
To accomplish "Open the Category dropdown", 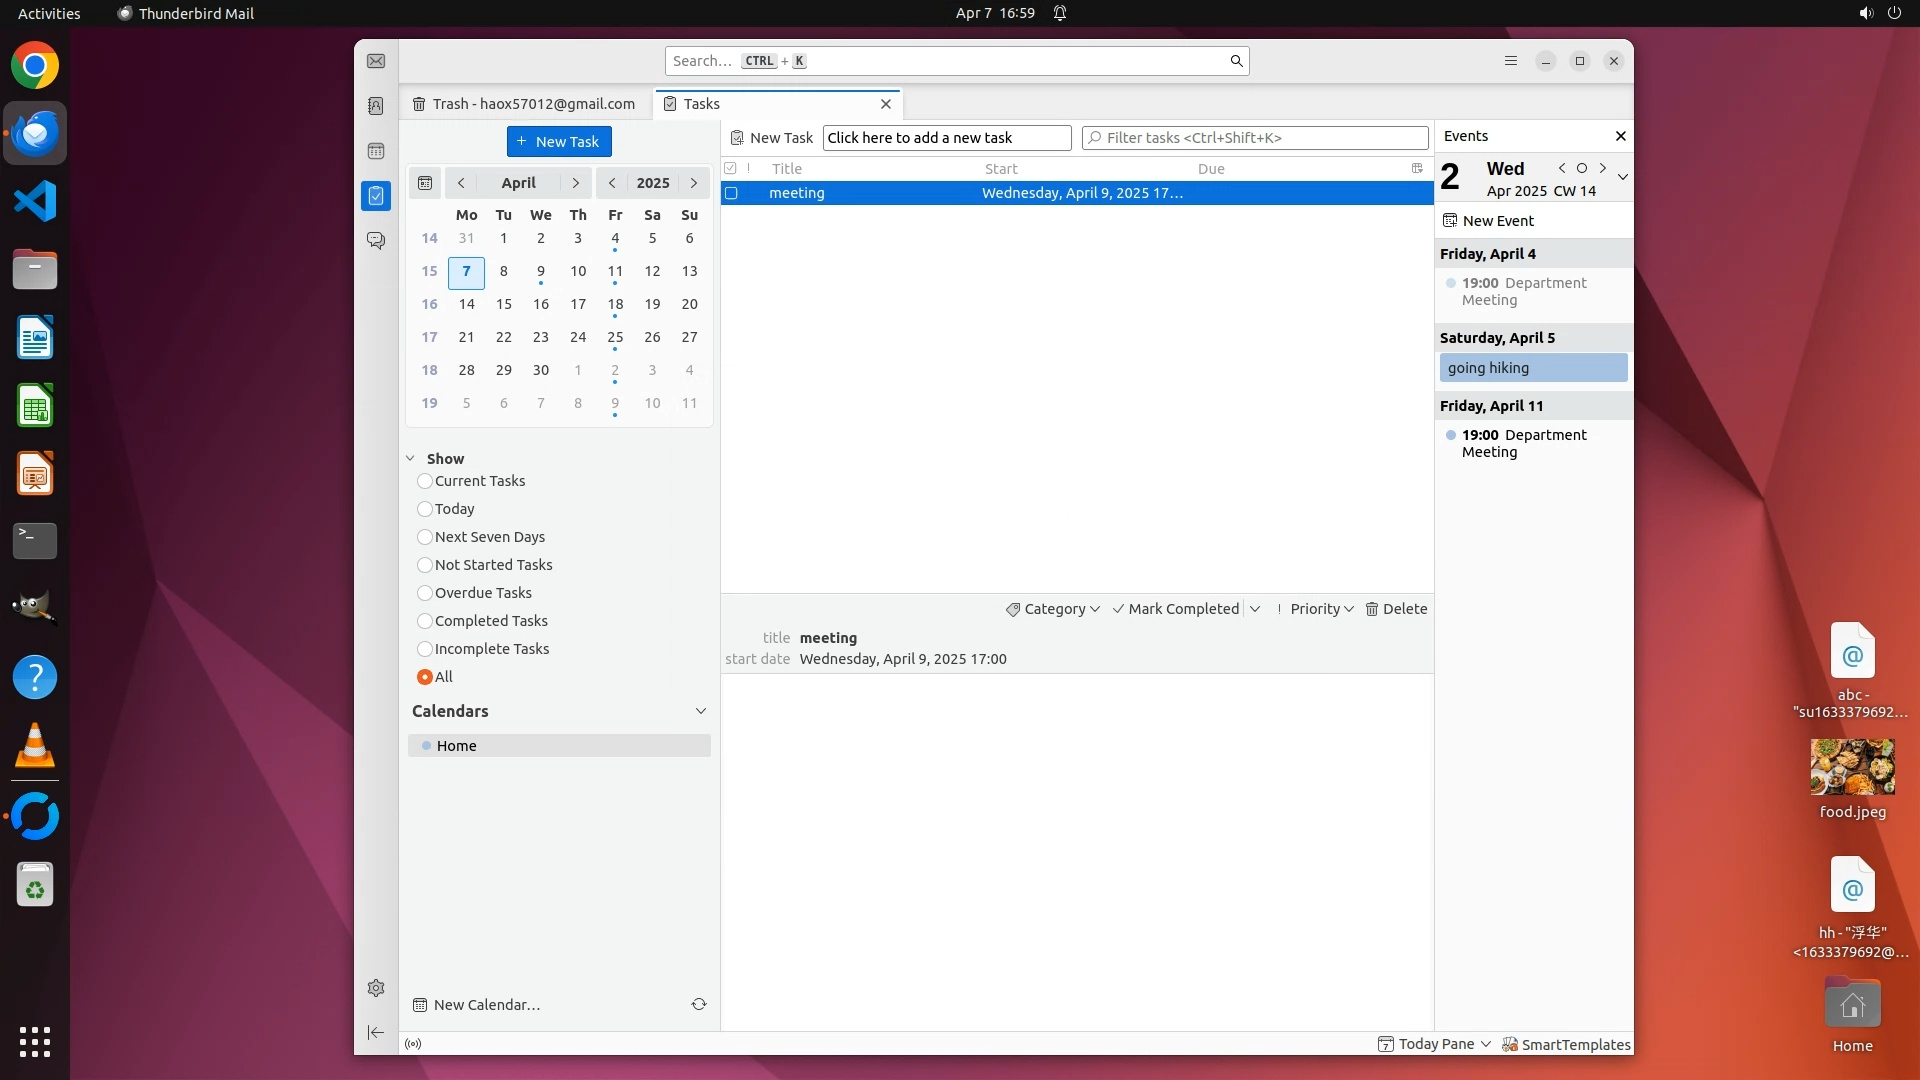I will coord(1053,609).
